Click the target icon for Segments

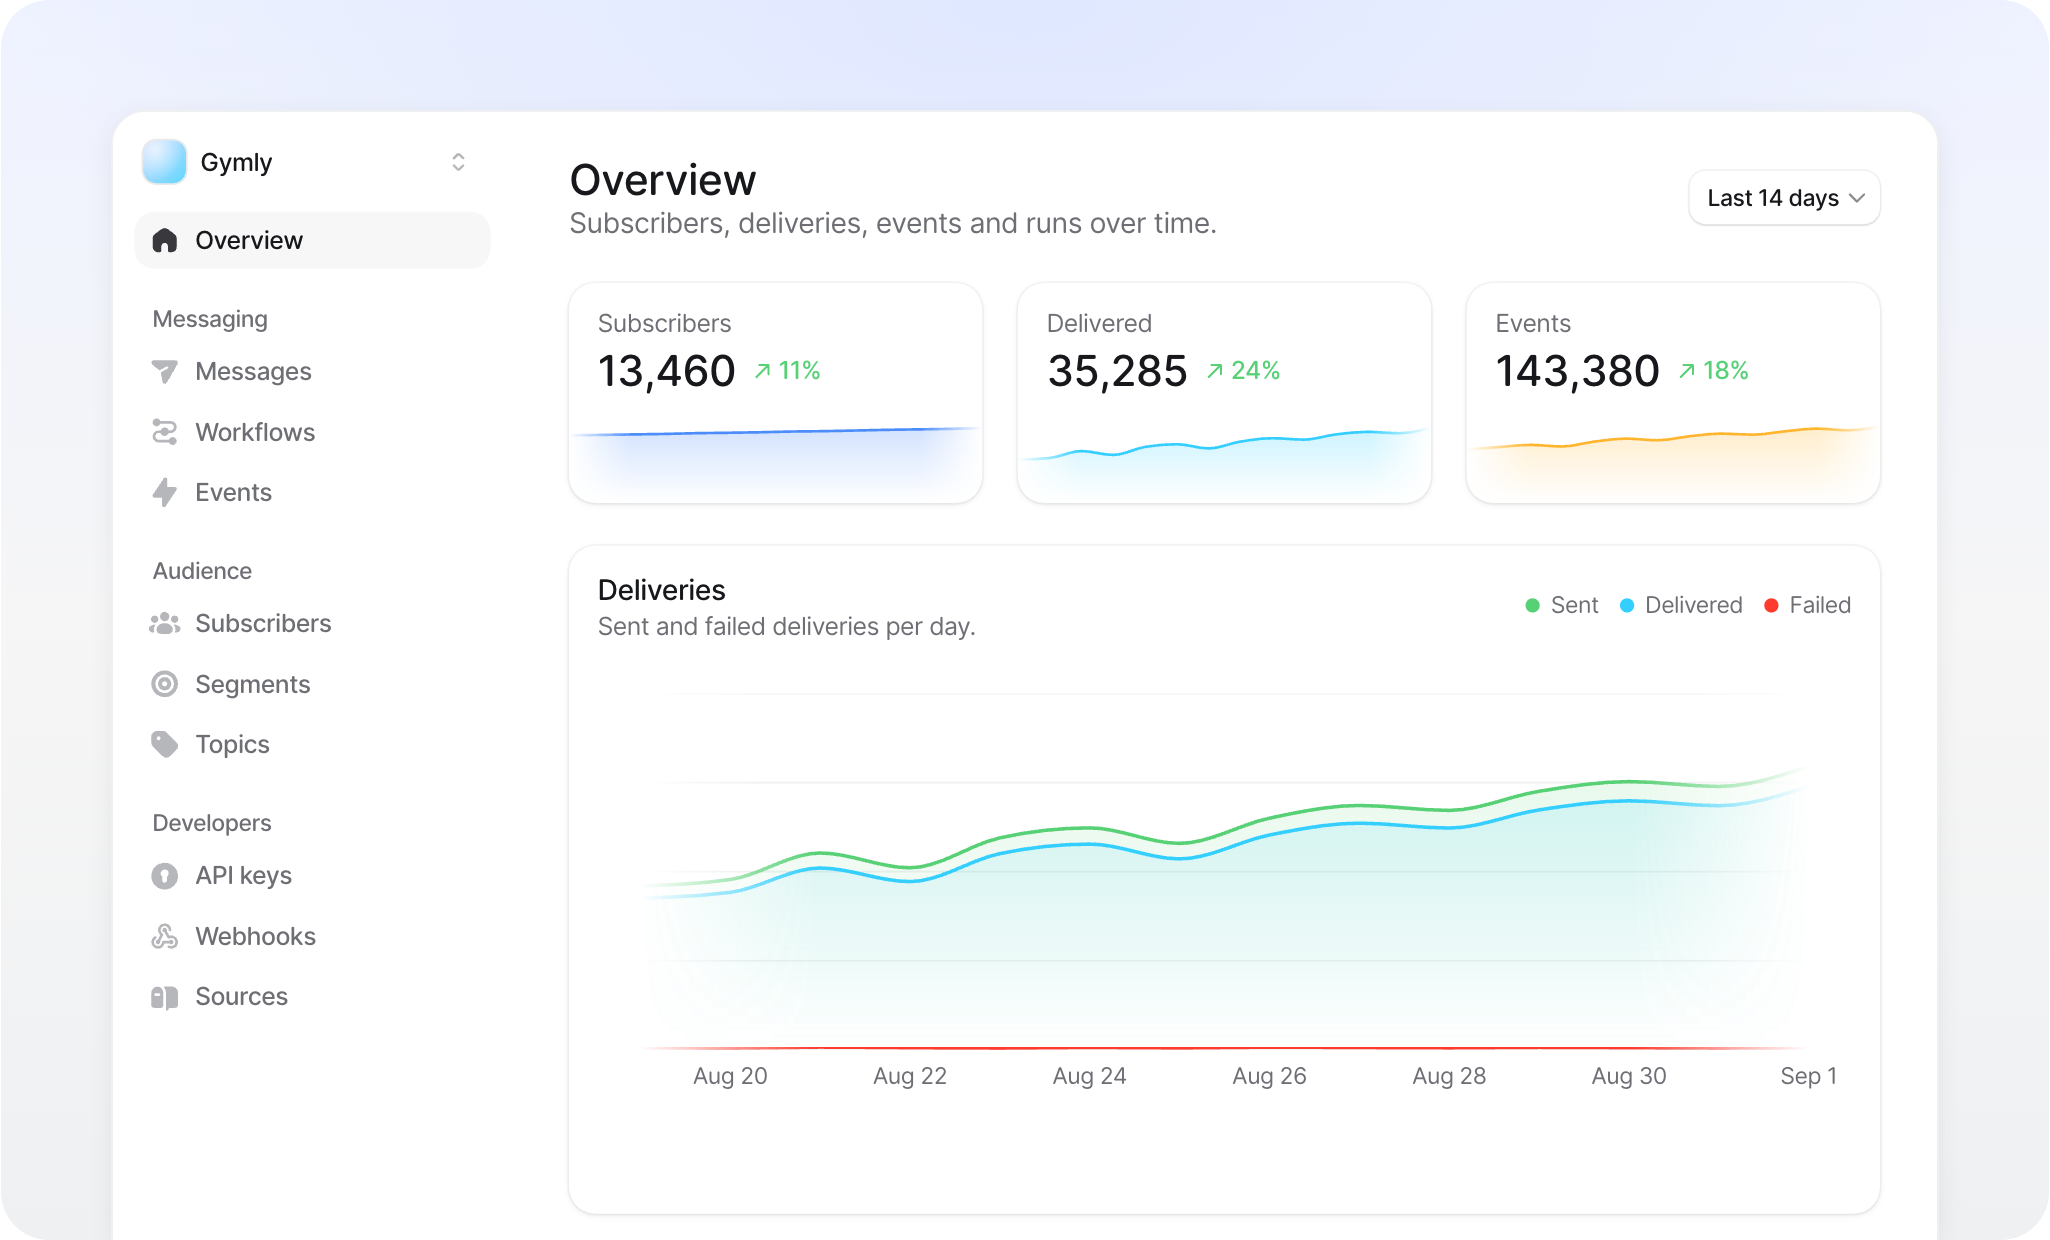click(x=165, y=684)
